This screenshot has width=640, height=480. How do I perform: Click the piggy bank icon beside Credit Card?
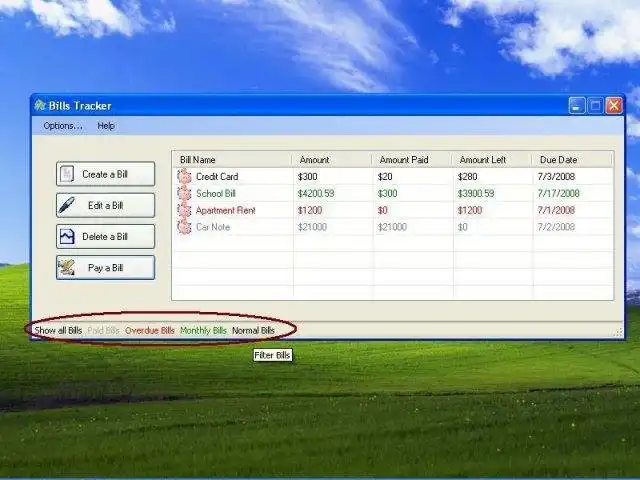[x=184, y=176]
